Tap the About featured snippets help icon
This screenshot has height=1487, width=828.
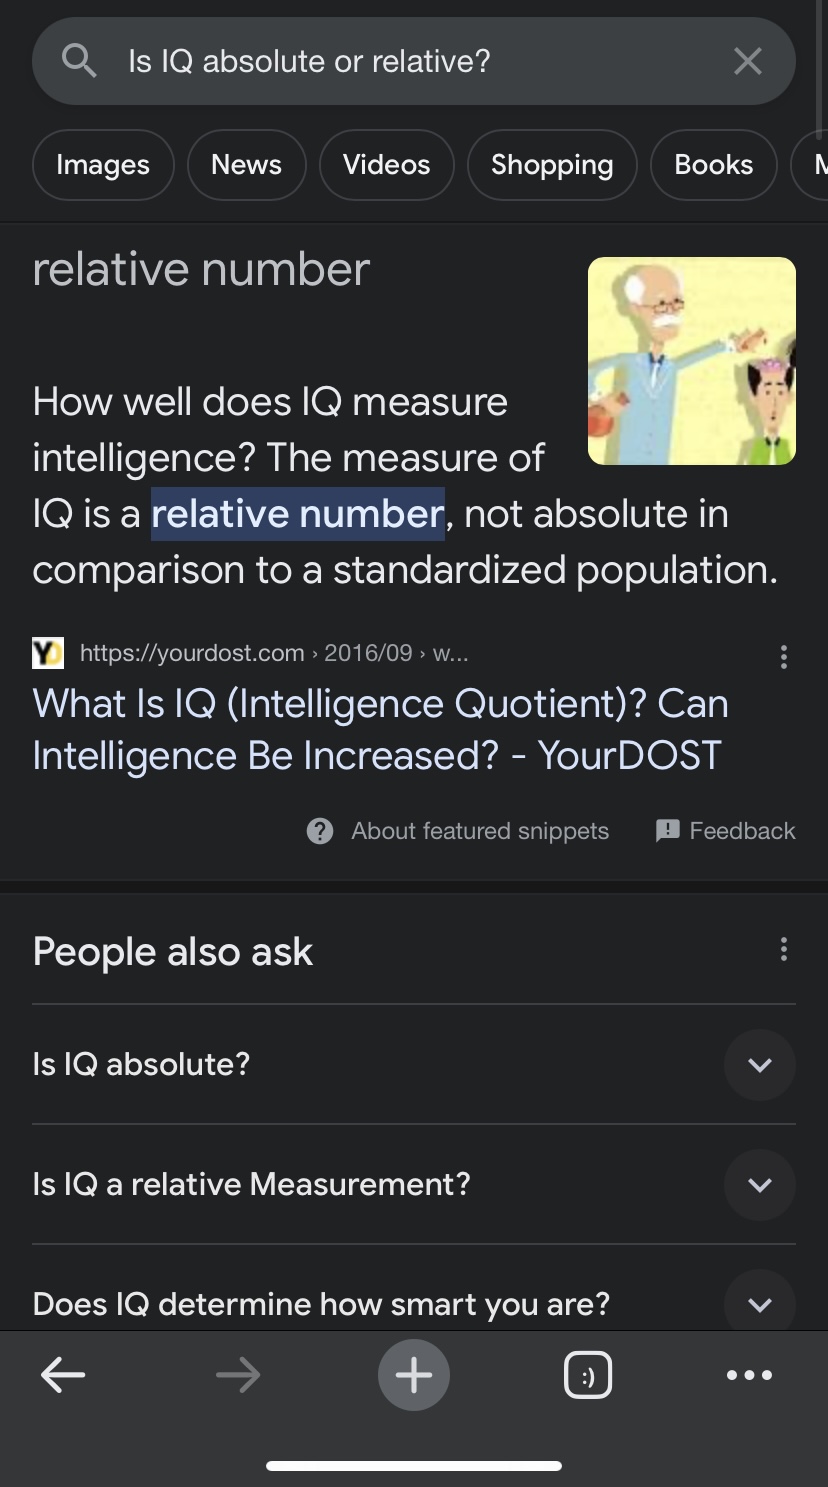[x=320, y=831]
